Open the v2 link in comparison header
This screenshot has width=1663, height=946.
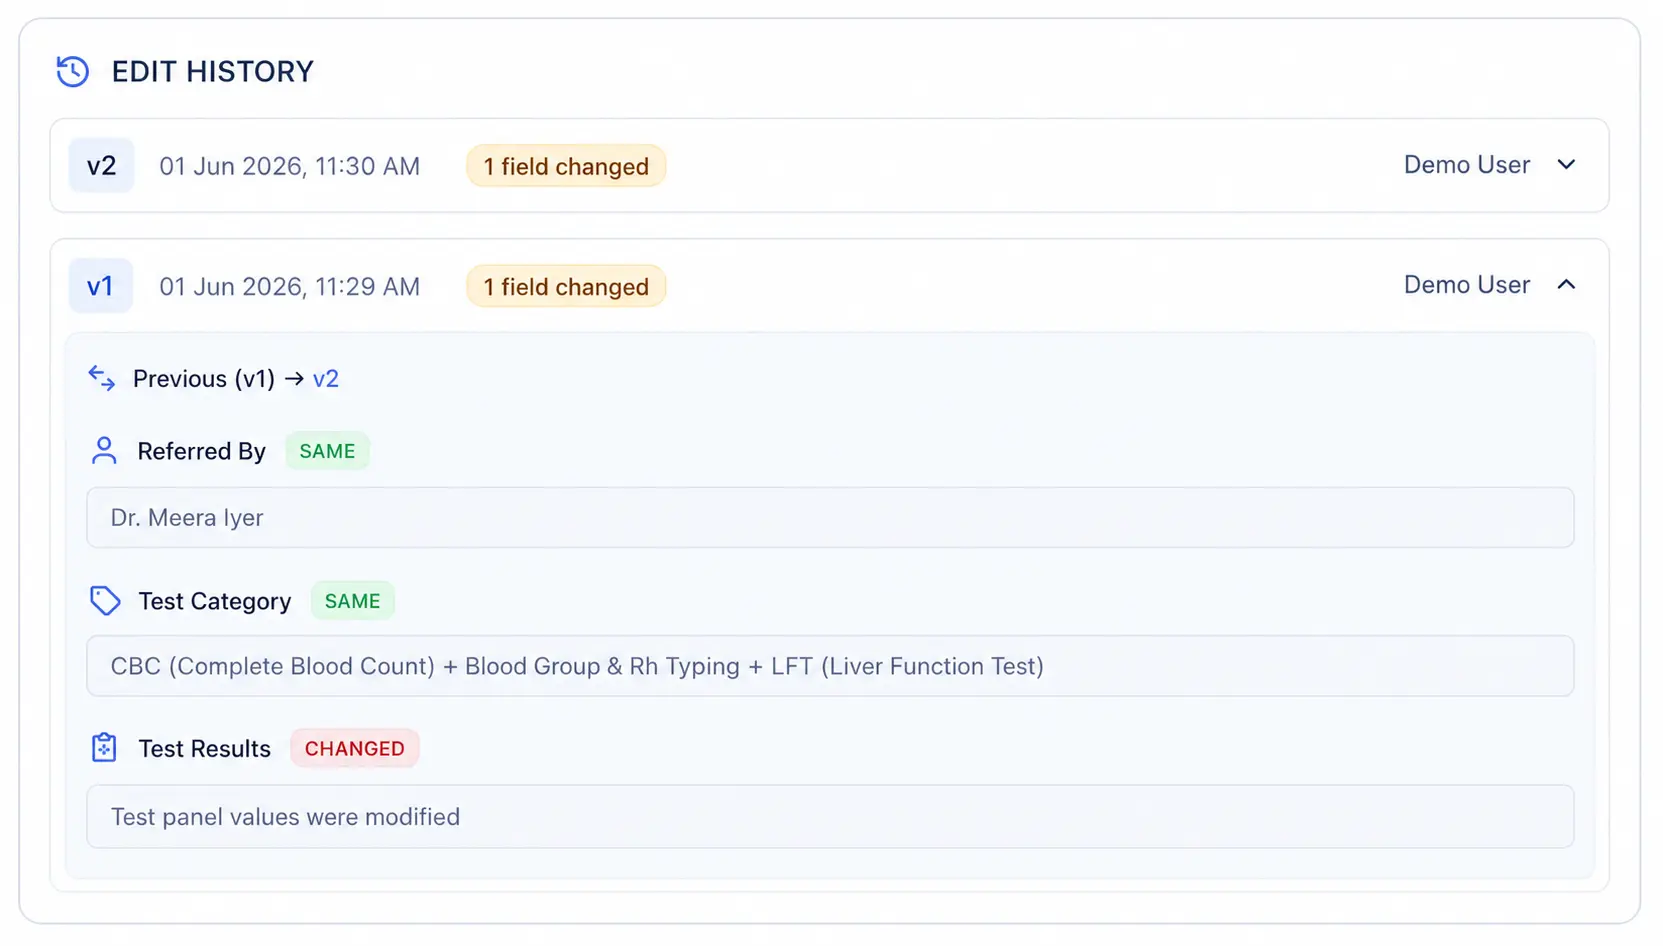[326, 379]
